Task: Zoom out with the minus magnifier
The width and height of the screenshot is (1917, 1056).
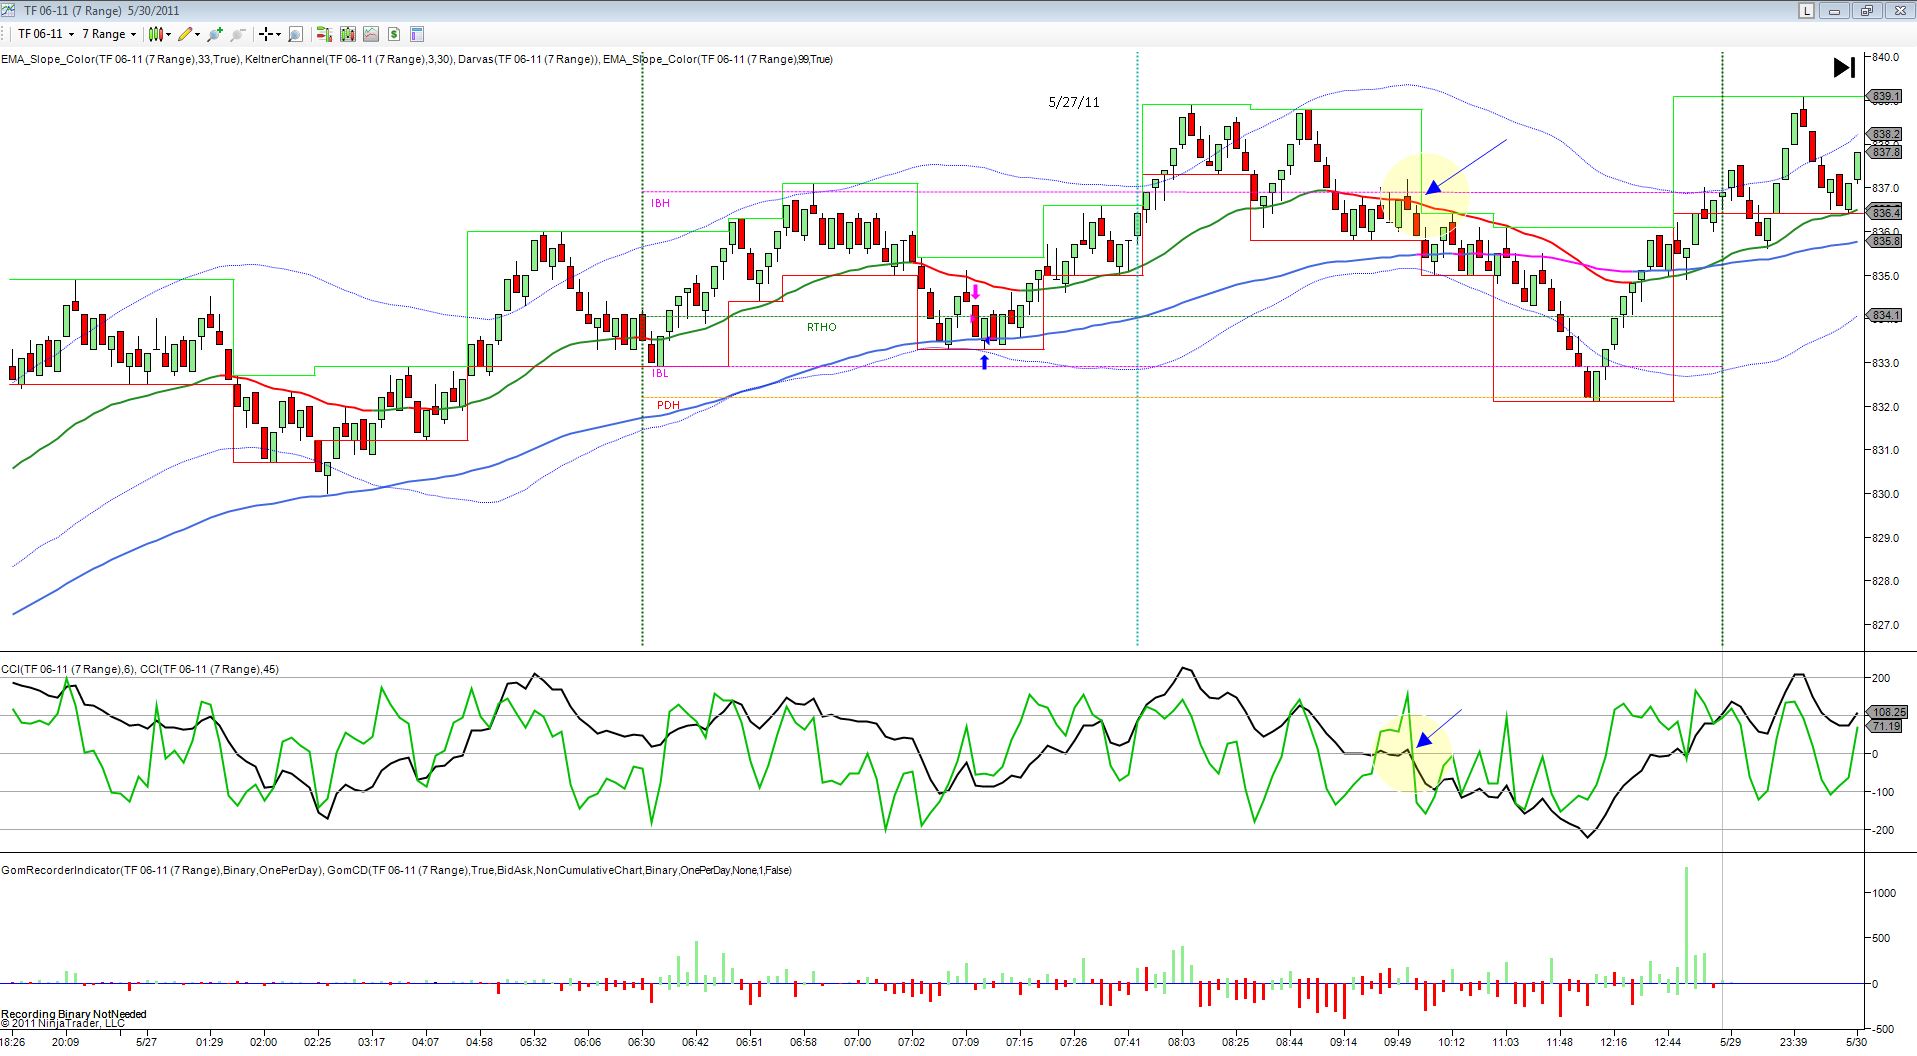Action: point(238,34)
